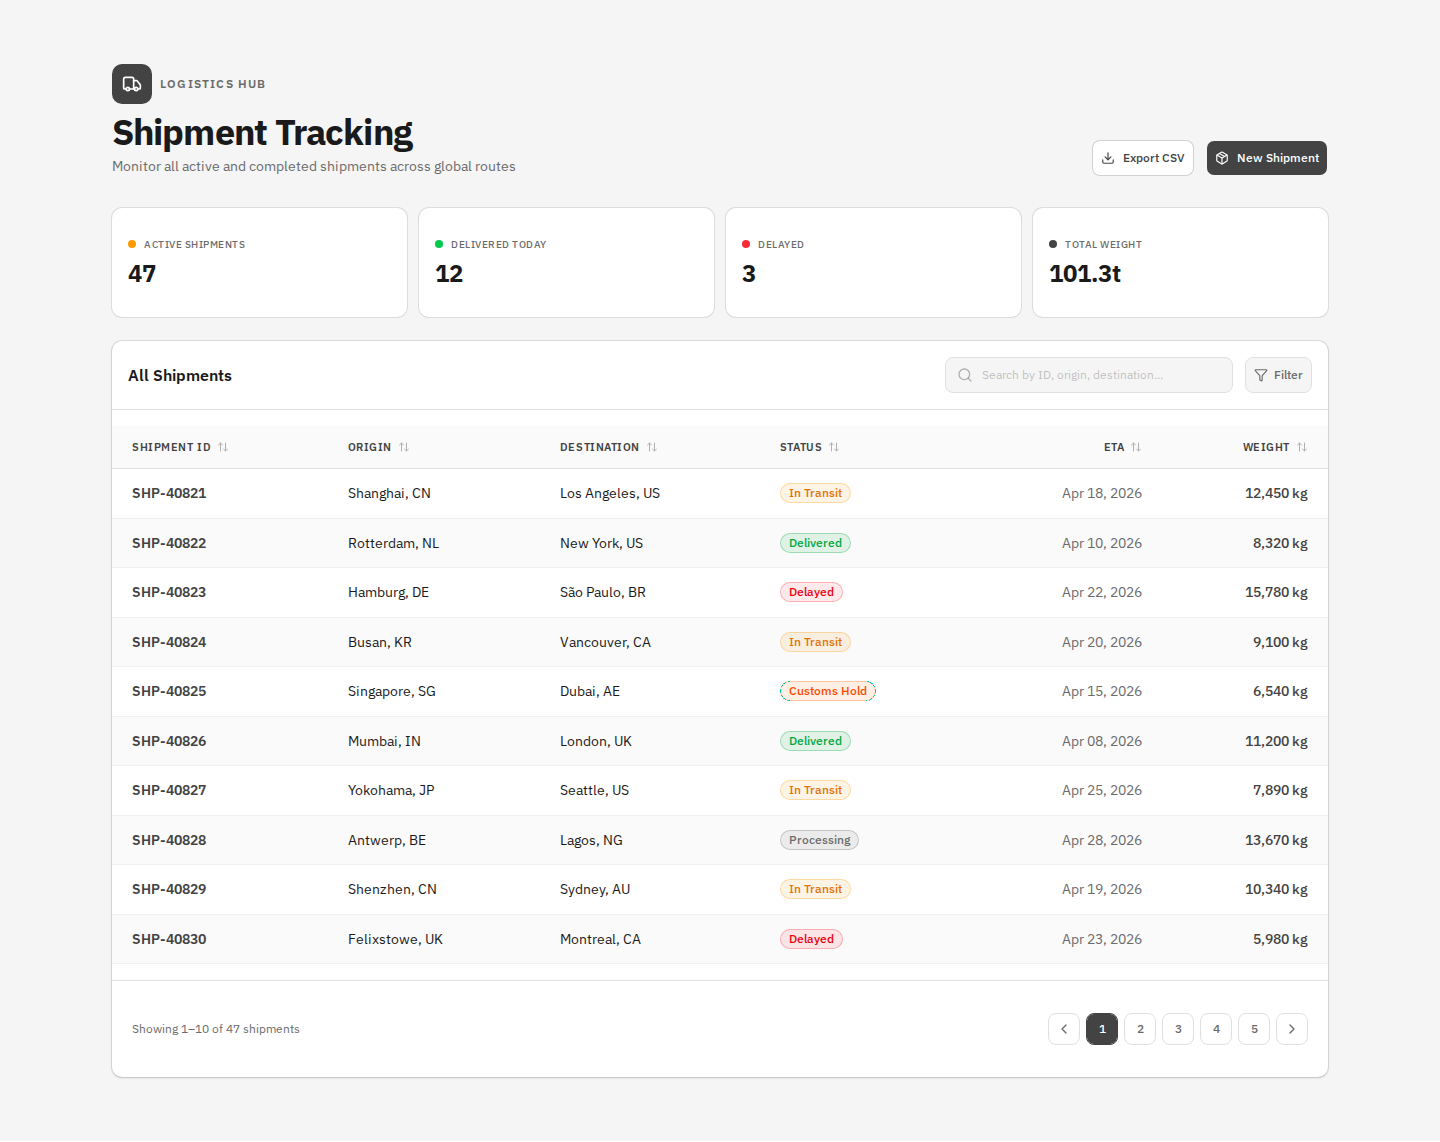Click Delivered badge for SHP-40822
Viewport: 1440px width, 1142px height.
(x=815, y=543)
